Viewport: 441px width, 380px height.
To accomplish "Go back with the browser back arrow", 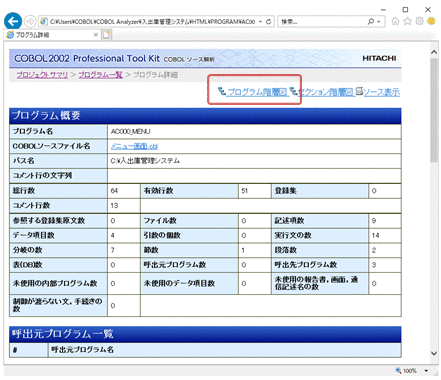I will click(13, 21).
